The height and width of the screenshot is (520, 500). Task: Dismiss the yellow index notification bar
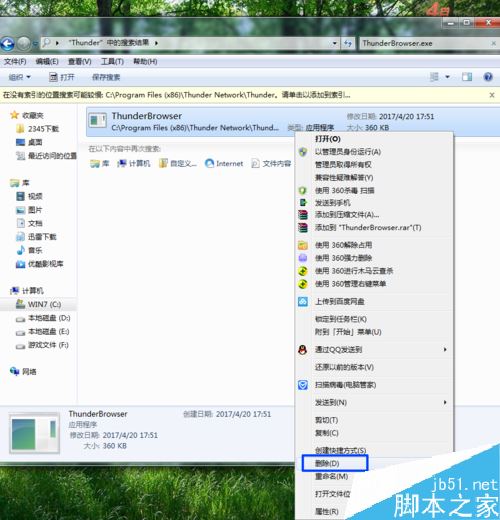492,95
